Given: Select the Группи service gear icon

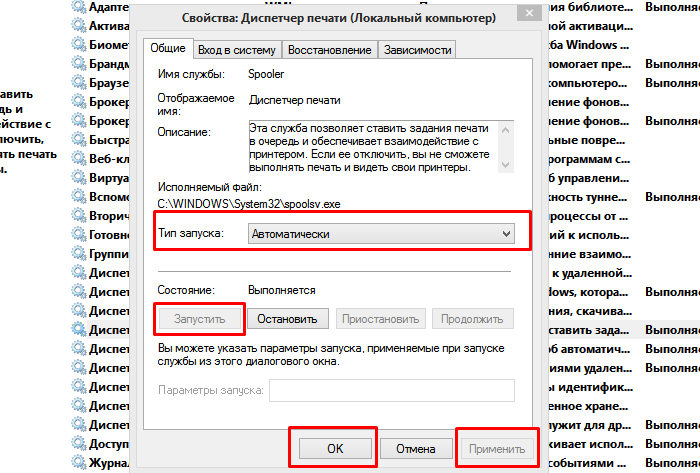Looking at the screenshot, I should pos(79,253).
